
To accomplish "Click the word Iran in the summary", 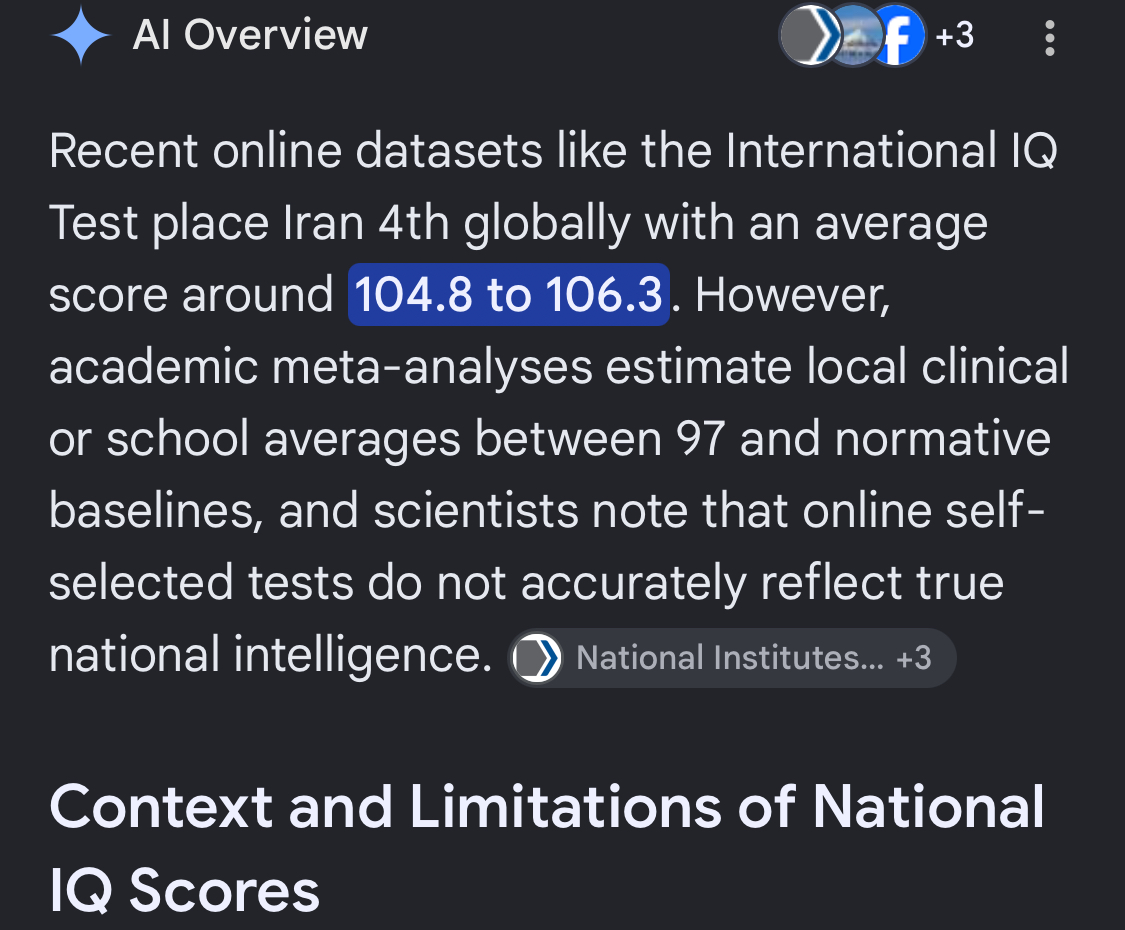I will 324,223.
